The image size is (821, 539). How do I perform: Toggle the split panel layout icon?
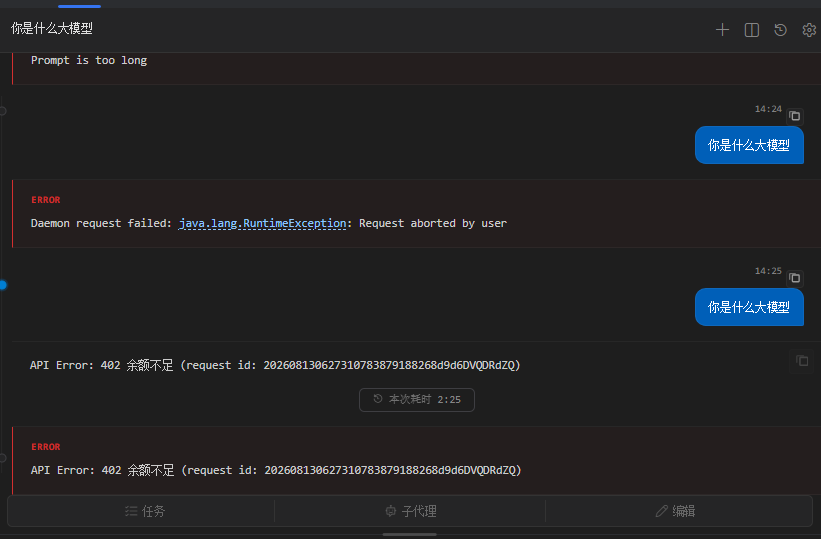pyautogui.click(x=751, y=30)
